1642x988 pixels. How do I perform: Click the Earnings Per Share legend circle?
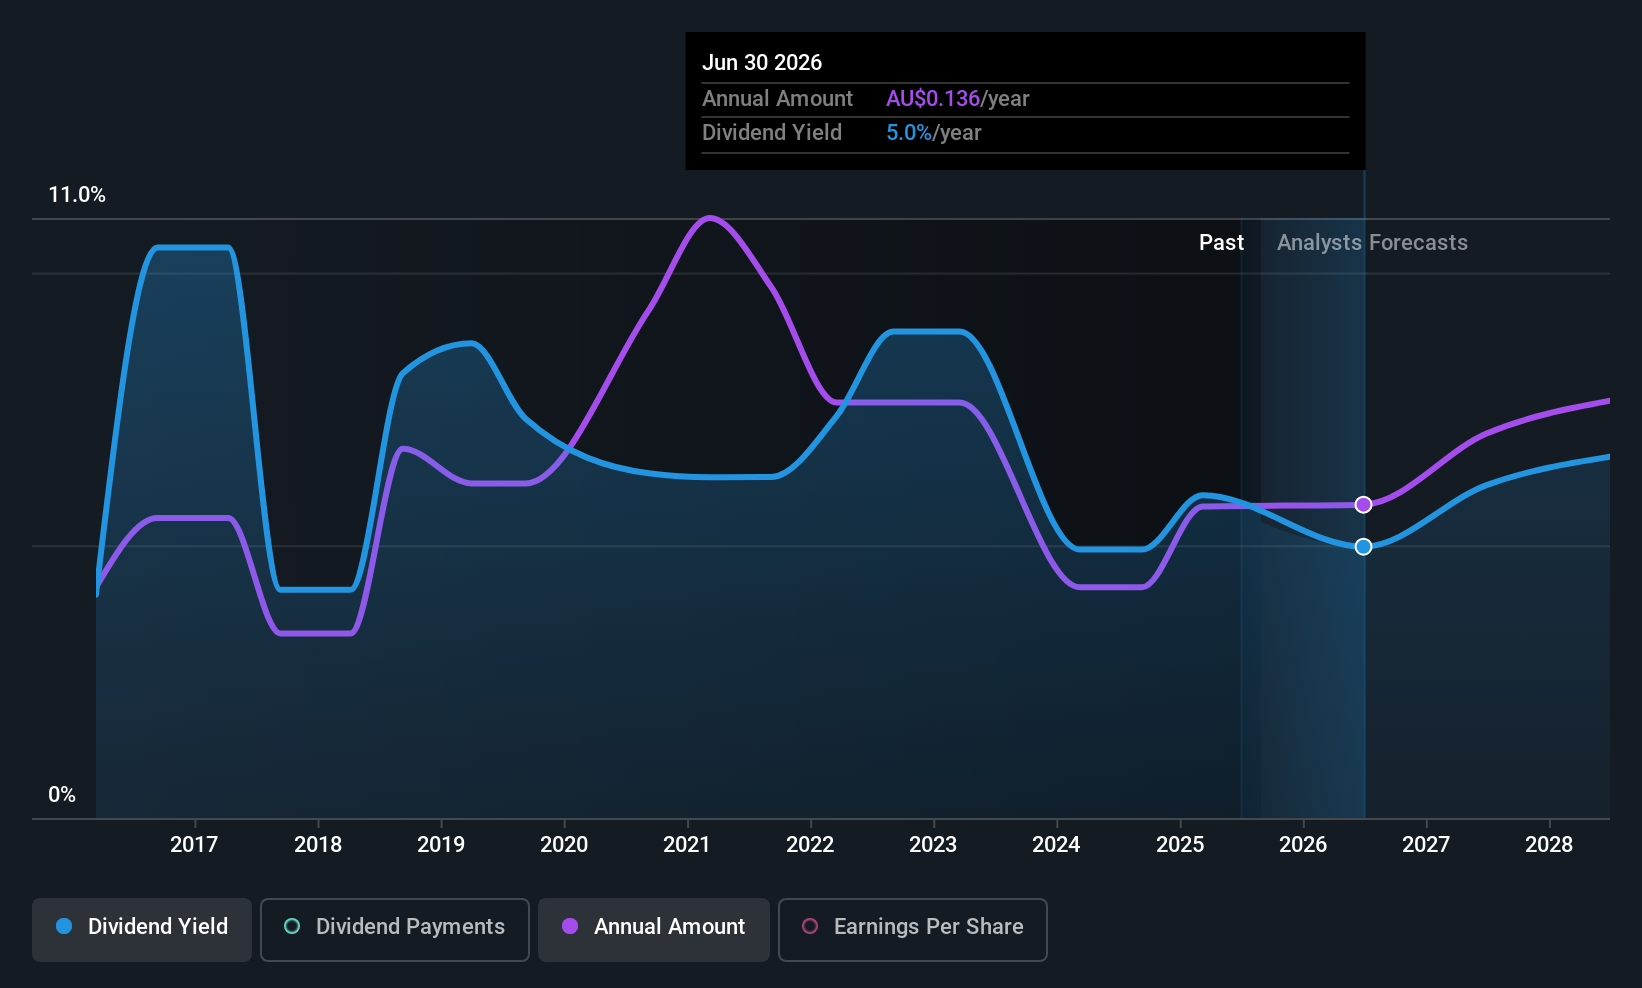pos(810,927)
